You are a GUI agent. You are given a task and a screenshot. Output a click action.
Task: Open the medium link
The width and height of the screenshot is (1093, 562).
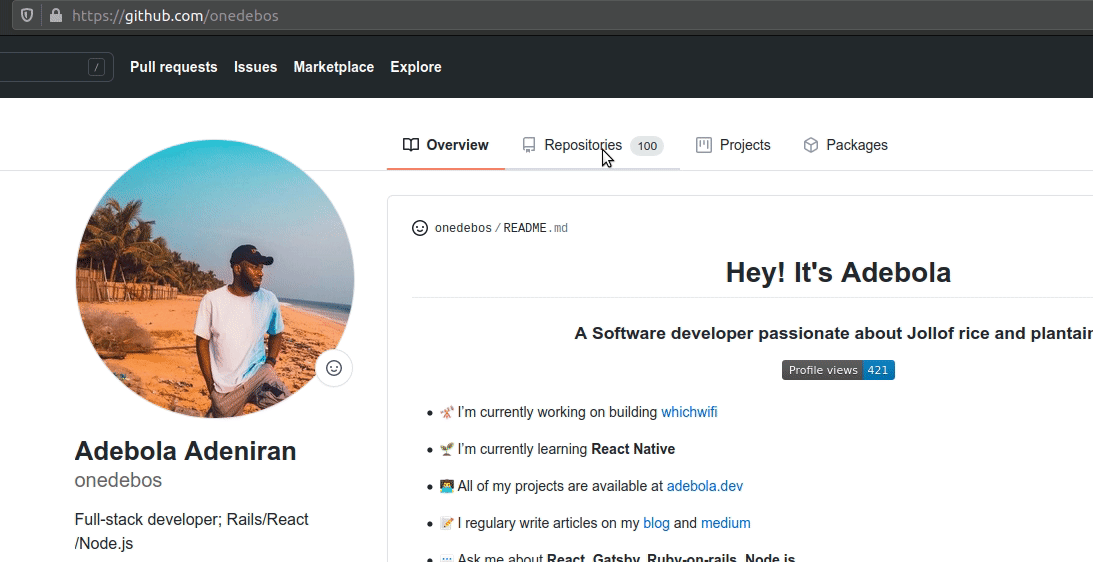[x=726, y=523]
